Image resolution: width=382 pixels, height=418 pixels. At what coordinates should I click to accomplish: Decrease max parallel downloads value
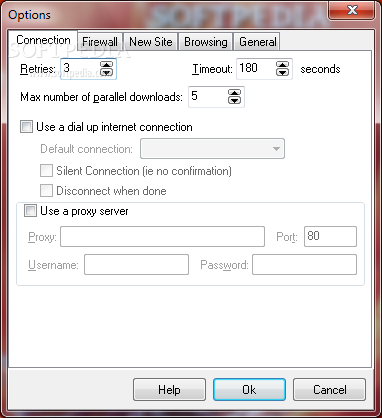(x=234, y=100)
